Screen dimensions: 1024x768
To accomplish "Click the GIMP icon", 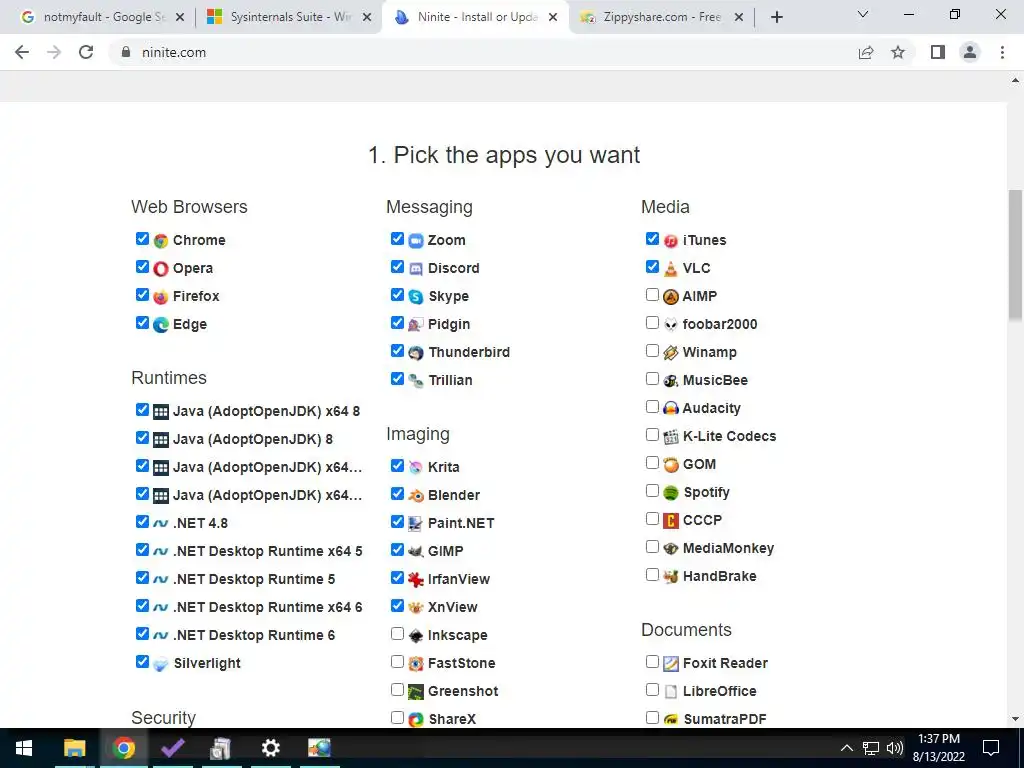I will (x=416, y=551).
